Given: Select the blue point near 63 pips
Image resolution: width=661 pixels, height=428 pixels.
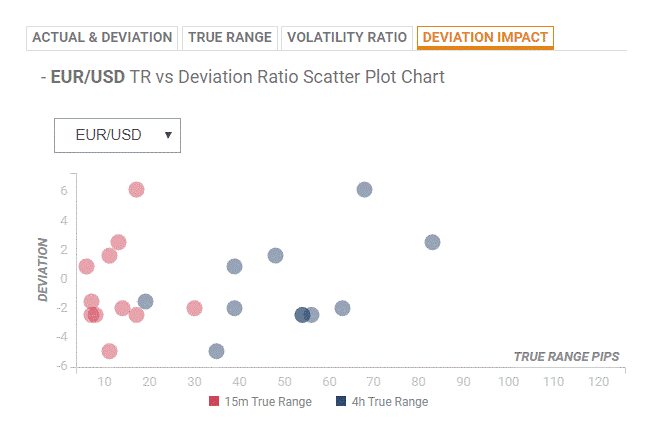Looking at the screenshot, I should [342, 308].
